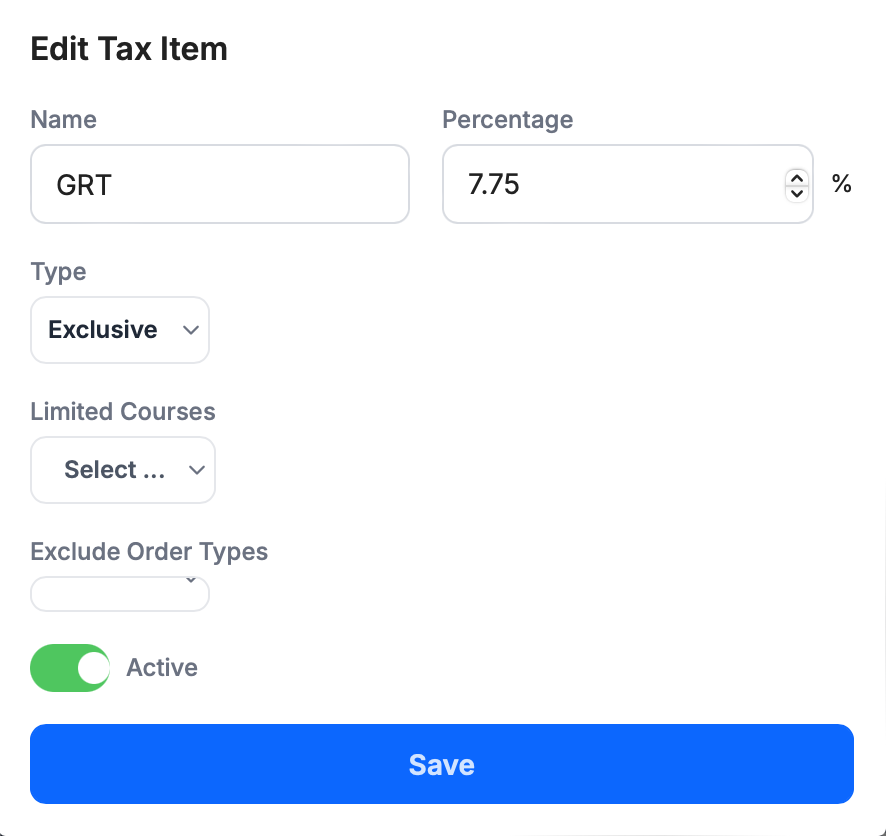This screenshot has height=836, width=886.
Task: Click the Name field label
Action: (63, 119)
